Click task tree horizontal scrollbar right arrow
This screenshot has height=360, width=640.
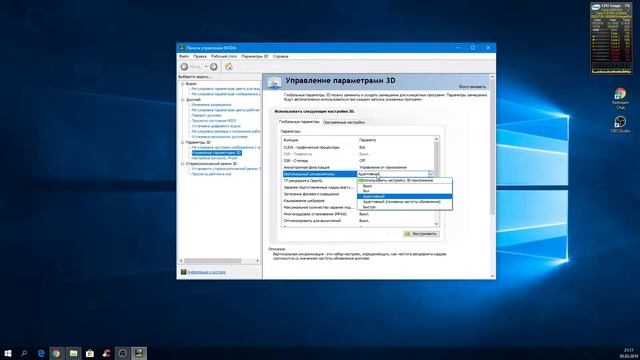(x=258, y=261)
